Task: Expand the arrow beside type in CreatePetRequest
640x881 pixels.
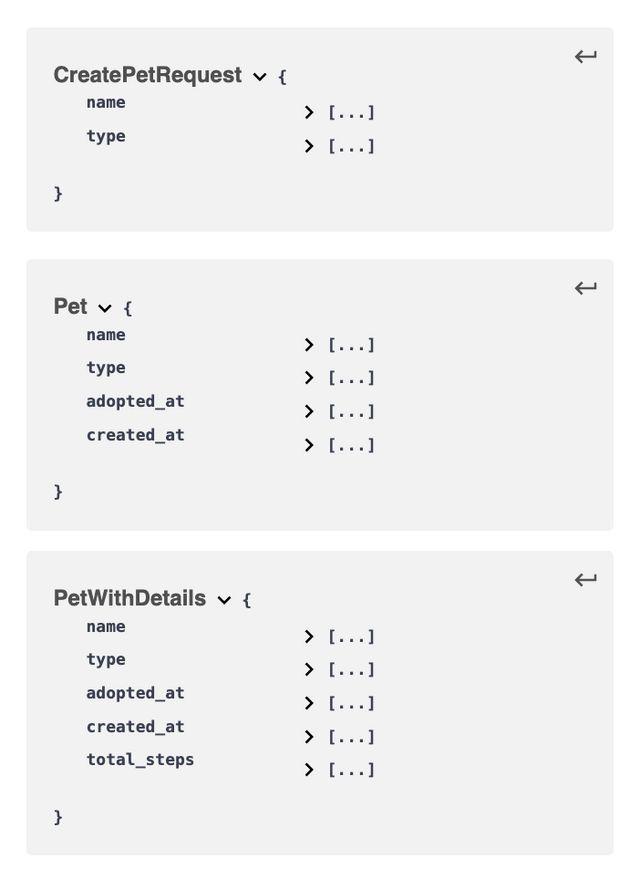Action: tap(308, 146)
